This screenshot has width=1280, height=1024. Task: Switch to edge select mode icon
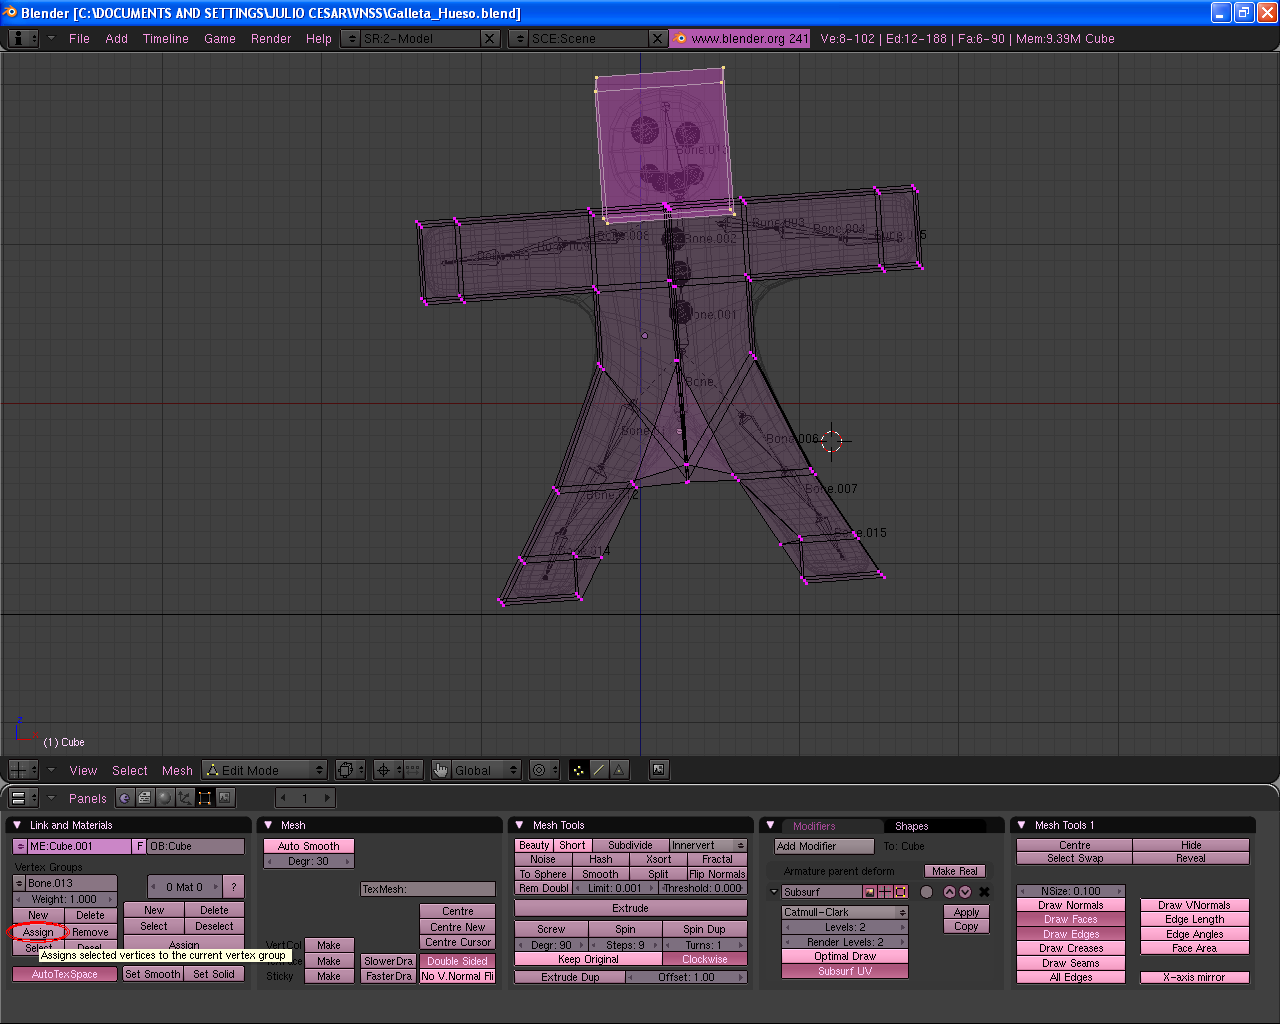point(599,769)
